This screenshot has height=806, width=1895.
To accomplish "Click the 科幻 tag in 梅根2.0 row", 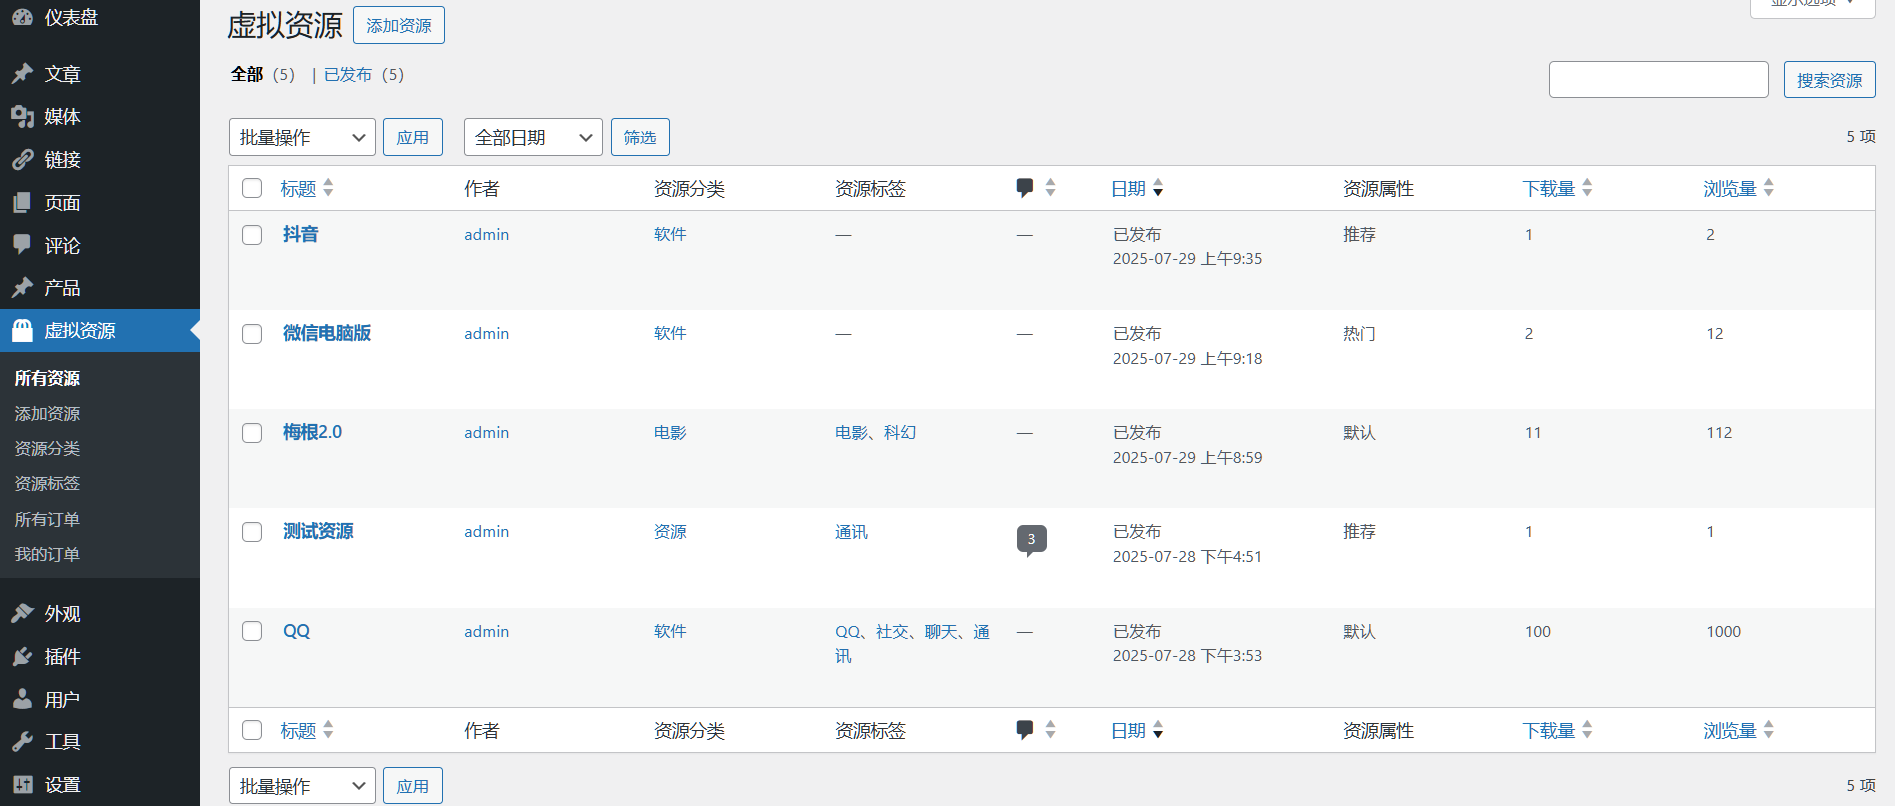I will pyautogui.click(x=900, y=432).
